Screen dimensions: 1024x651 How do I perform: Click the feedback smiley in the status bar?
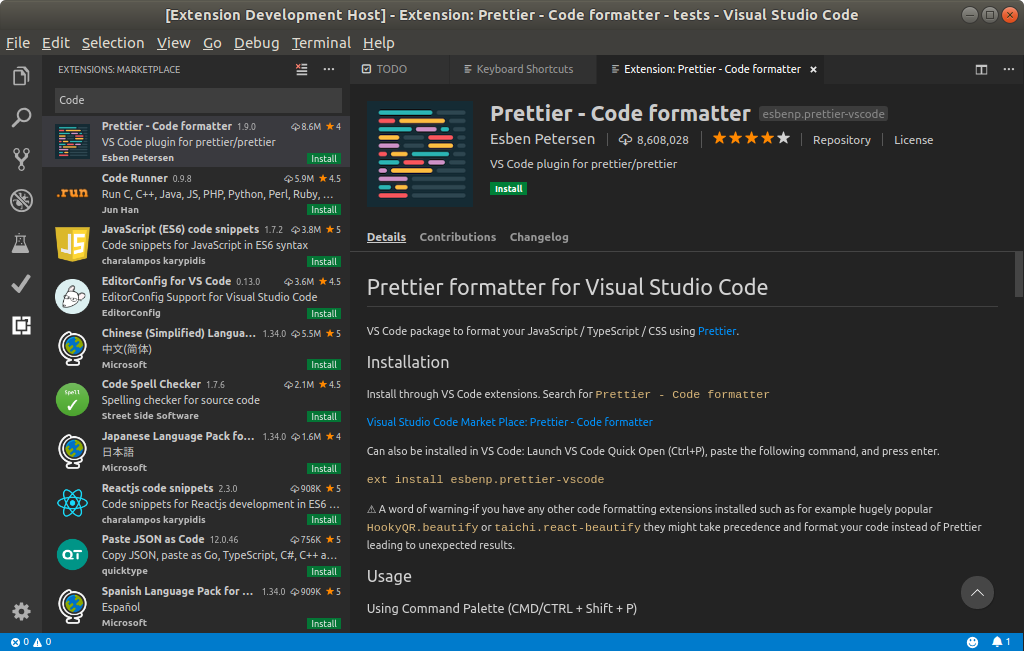970,641
